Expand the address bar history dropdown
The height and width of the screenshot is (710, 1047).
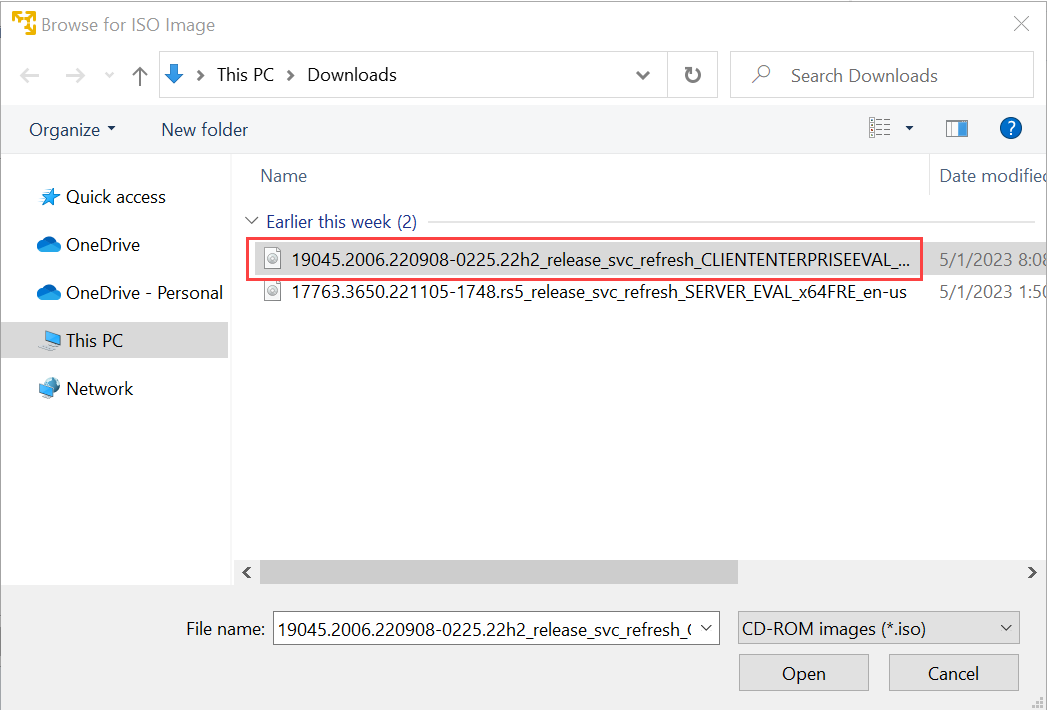pos(642,75)
